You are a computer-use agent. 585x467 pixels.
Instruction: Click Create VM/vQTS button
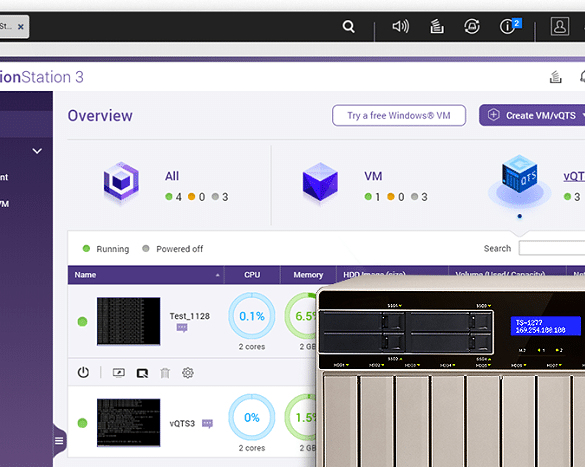532,115
